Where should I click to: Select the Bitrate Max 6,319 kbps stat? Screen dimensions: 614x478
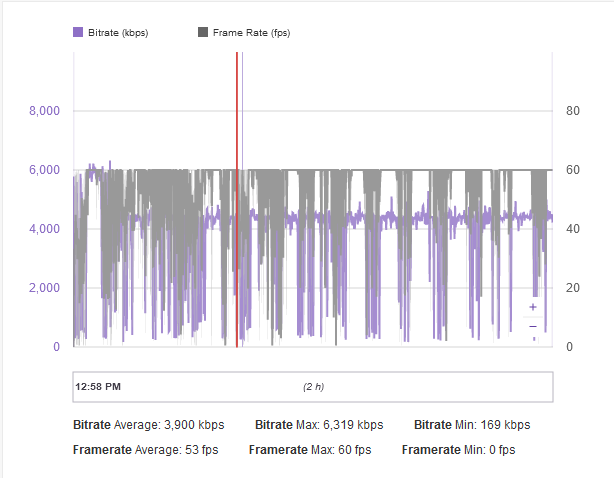pos(319,425)
